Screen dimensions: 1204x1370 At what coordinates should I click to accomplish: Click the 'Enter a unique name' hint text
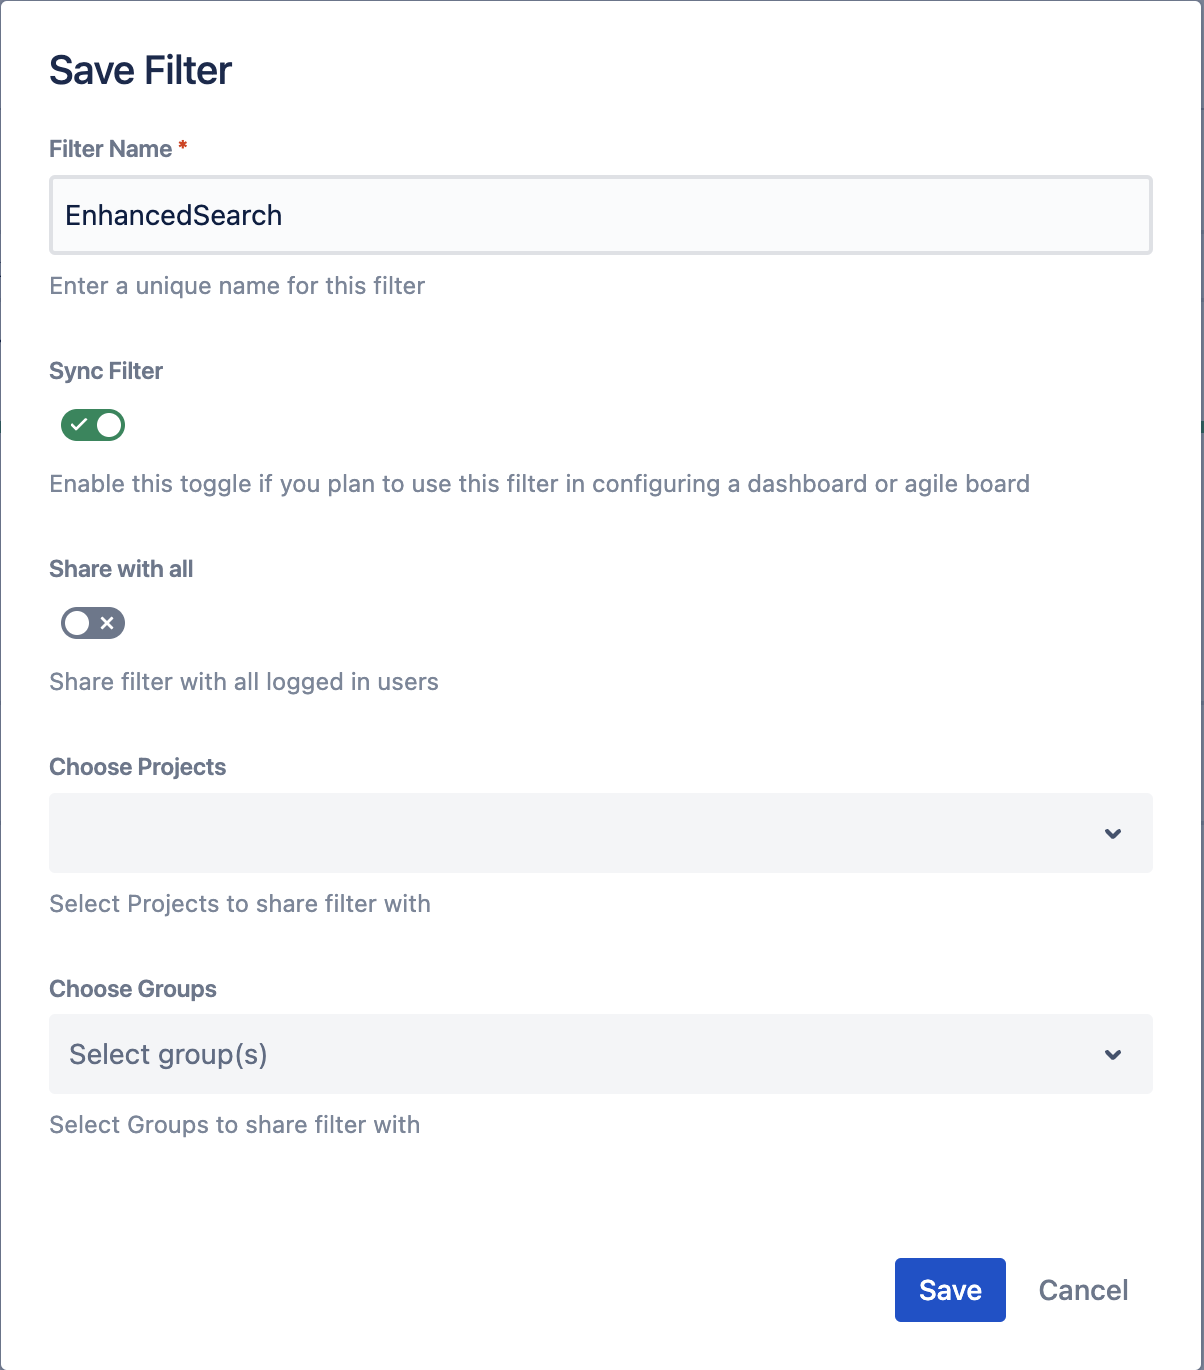click(x=237, y=286)
